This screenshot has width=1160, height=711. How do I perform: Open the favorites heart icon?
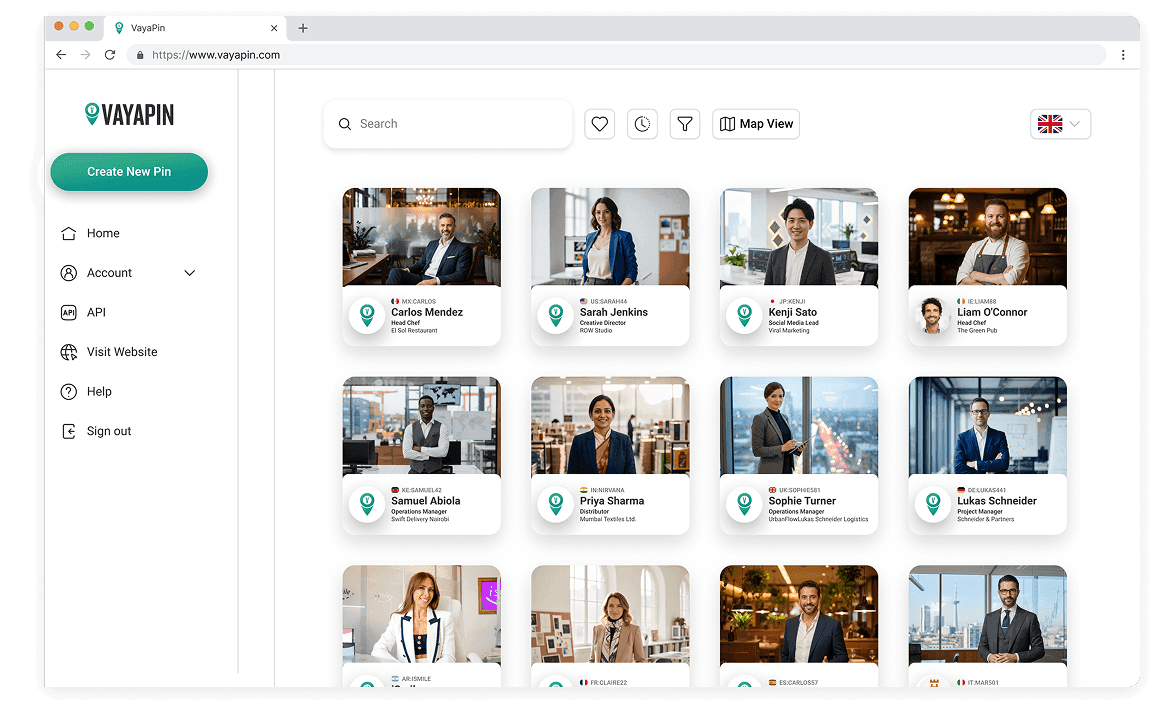pos(599,123)
